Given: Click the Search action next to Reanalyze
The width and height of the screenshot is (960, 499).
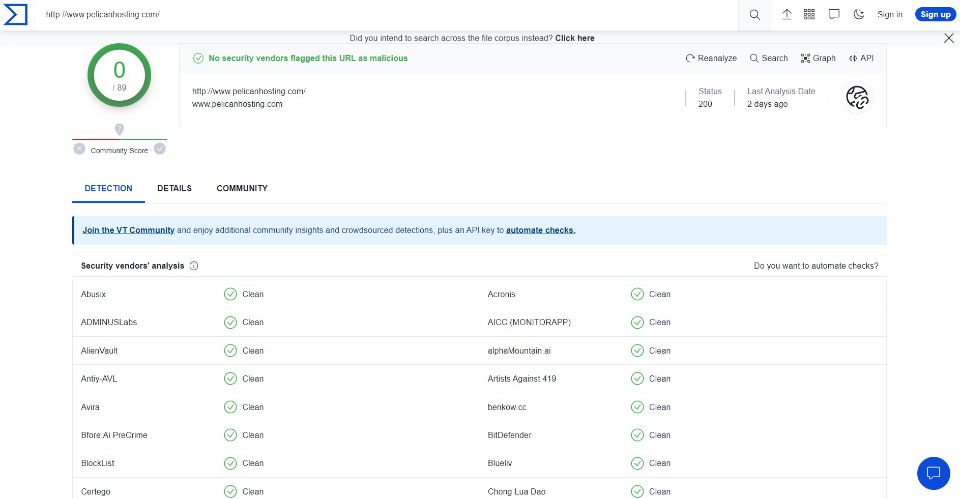Looking at the screenshot, I should pyautogui.click(x=769, y=58).
